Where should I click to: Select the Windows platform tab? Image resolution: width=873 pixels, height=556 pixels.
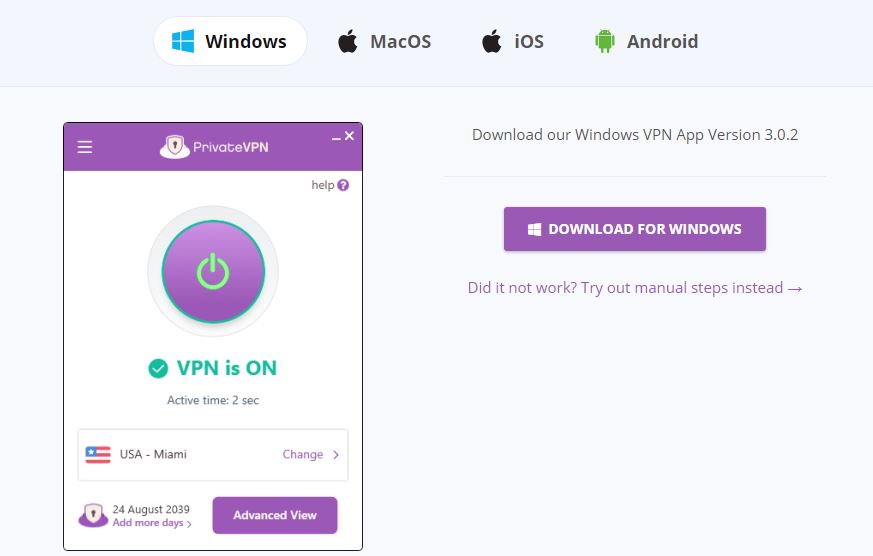pos(230,41)
